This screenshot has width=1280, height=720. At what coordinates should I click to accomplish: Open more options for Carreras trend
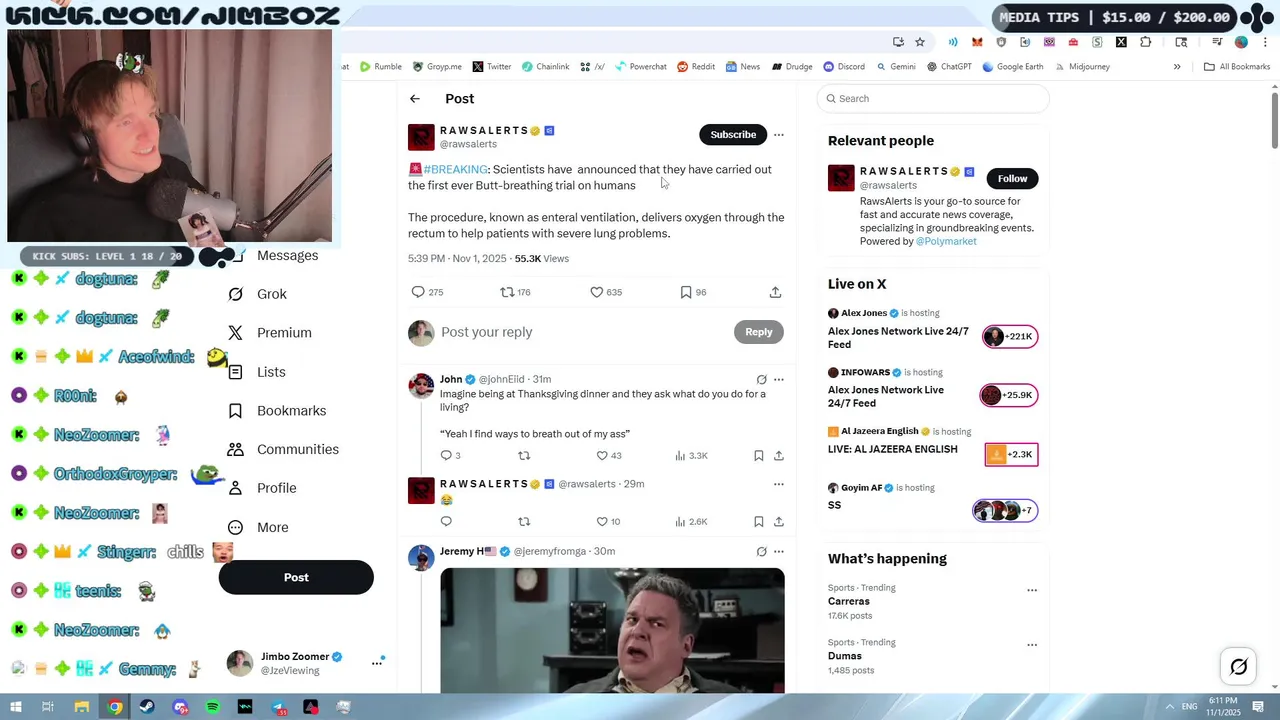click(x=1032, y=590)
